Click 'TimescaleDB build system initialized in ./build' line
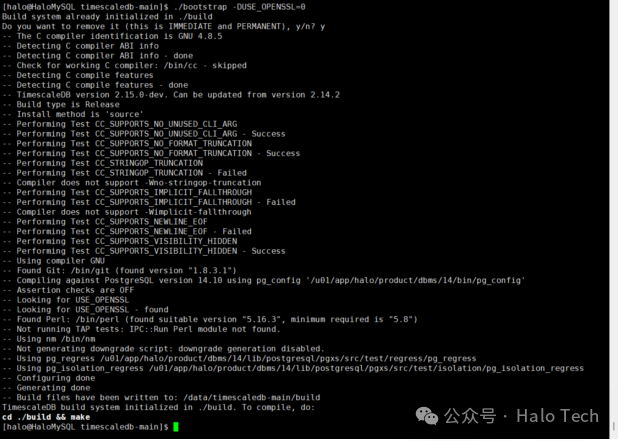Screen dimensions: 619x441 [x=159, y=407]
